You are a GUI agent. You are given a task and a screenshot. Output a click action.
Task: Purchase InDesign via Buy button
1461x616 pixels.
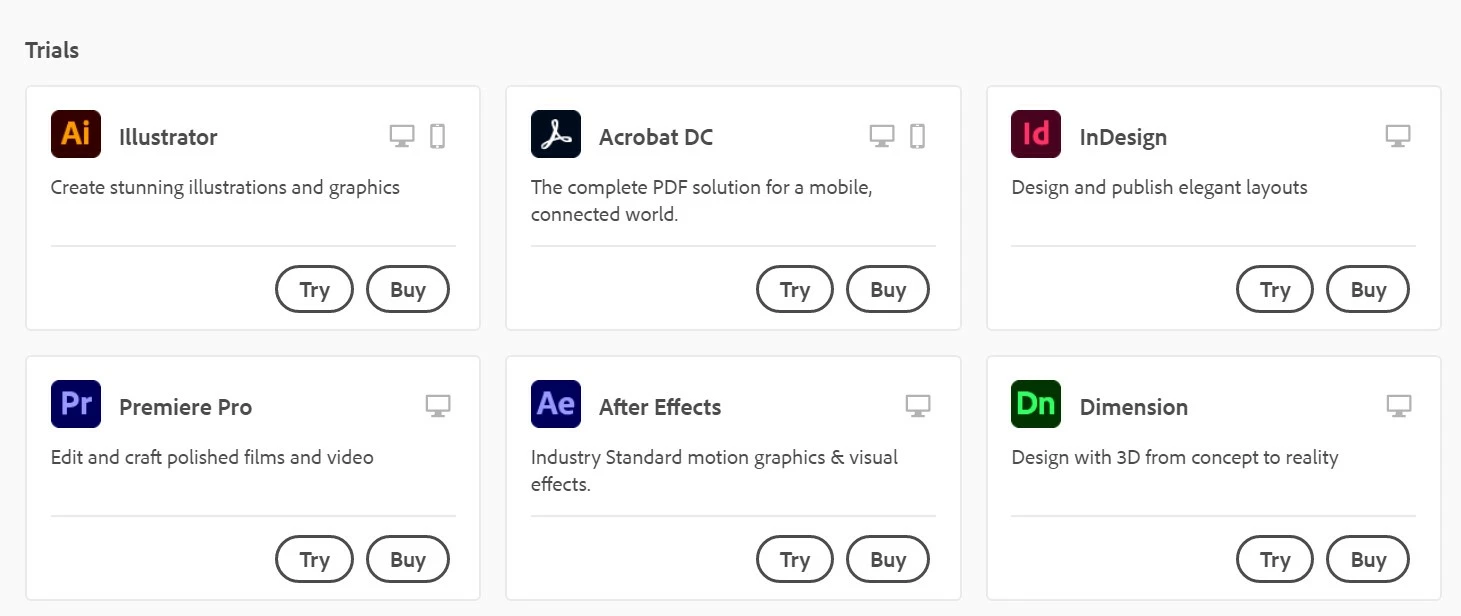(x=1368, y=289)
